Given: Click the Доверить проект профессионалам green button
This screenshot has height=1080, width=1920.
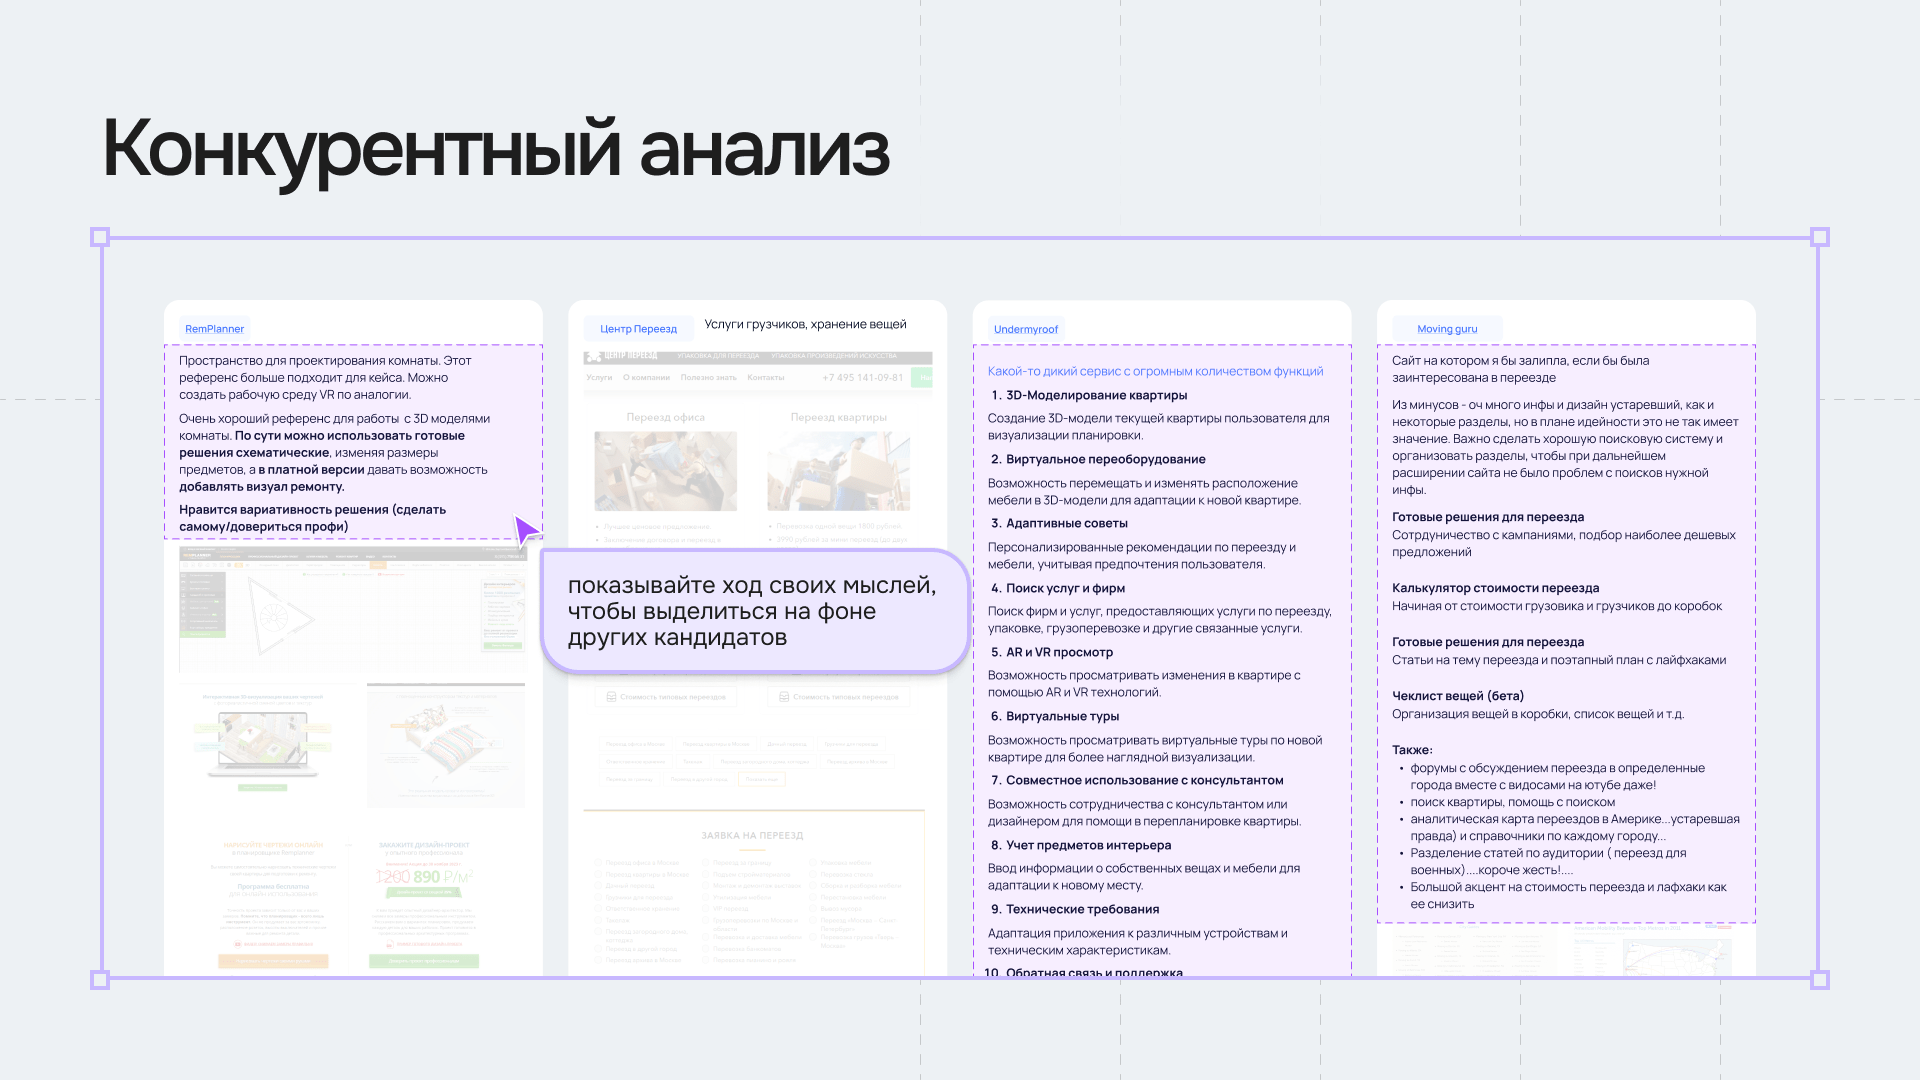Looking at the screenshot, I should (424, 961).
